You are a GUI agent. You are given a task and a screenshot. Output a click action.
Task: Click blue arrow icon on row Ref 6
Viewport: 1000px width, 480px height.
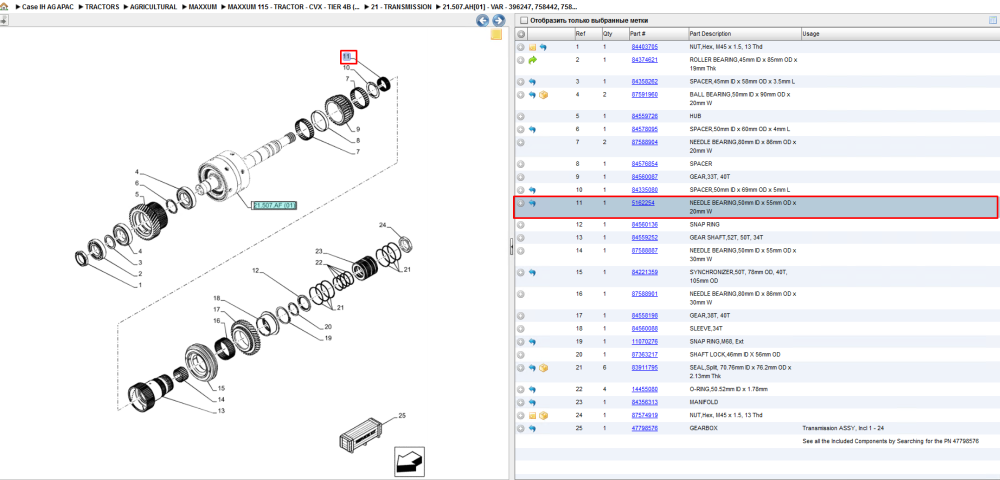(x=532, y=129)
